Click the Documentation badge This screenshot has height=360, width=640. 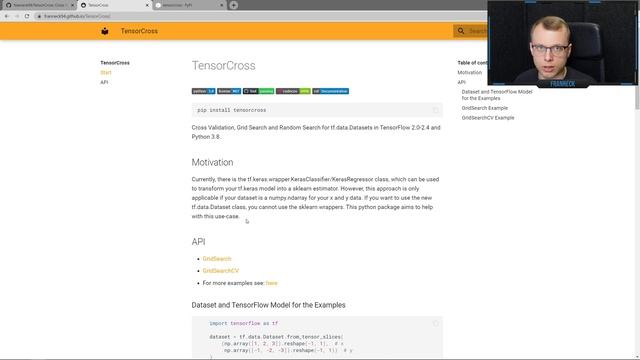[331, 91]
